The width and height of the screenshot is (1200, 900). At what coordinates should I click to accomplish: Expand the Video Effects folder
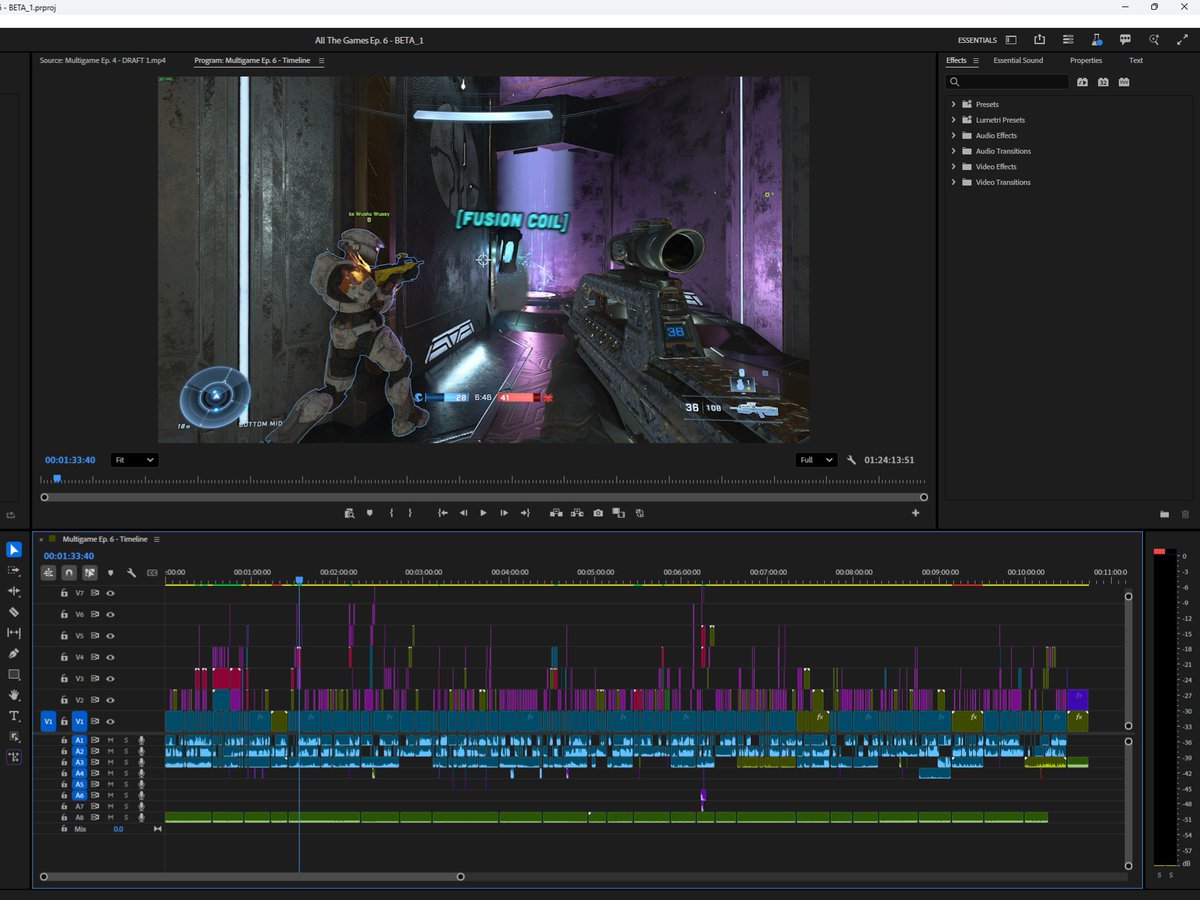[x=954, y=167]
